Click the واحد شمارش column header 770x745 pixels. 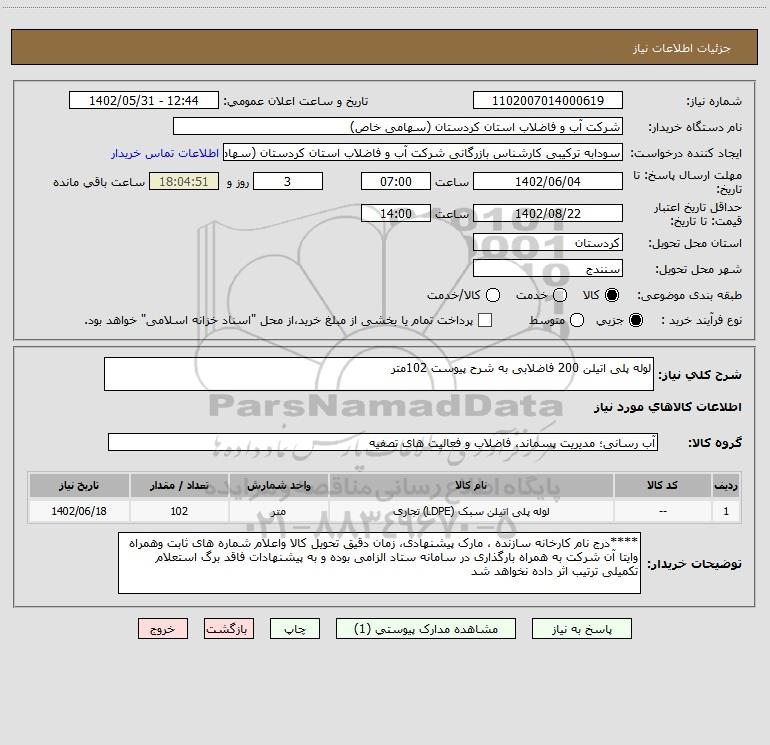tap(278, 485)
